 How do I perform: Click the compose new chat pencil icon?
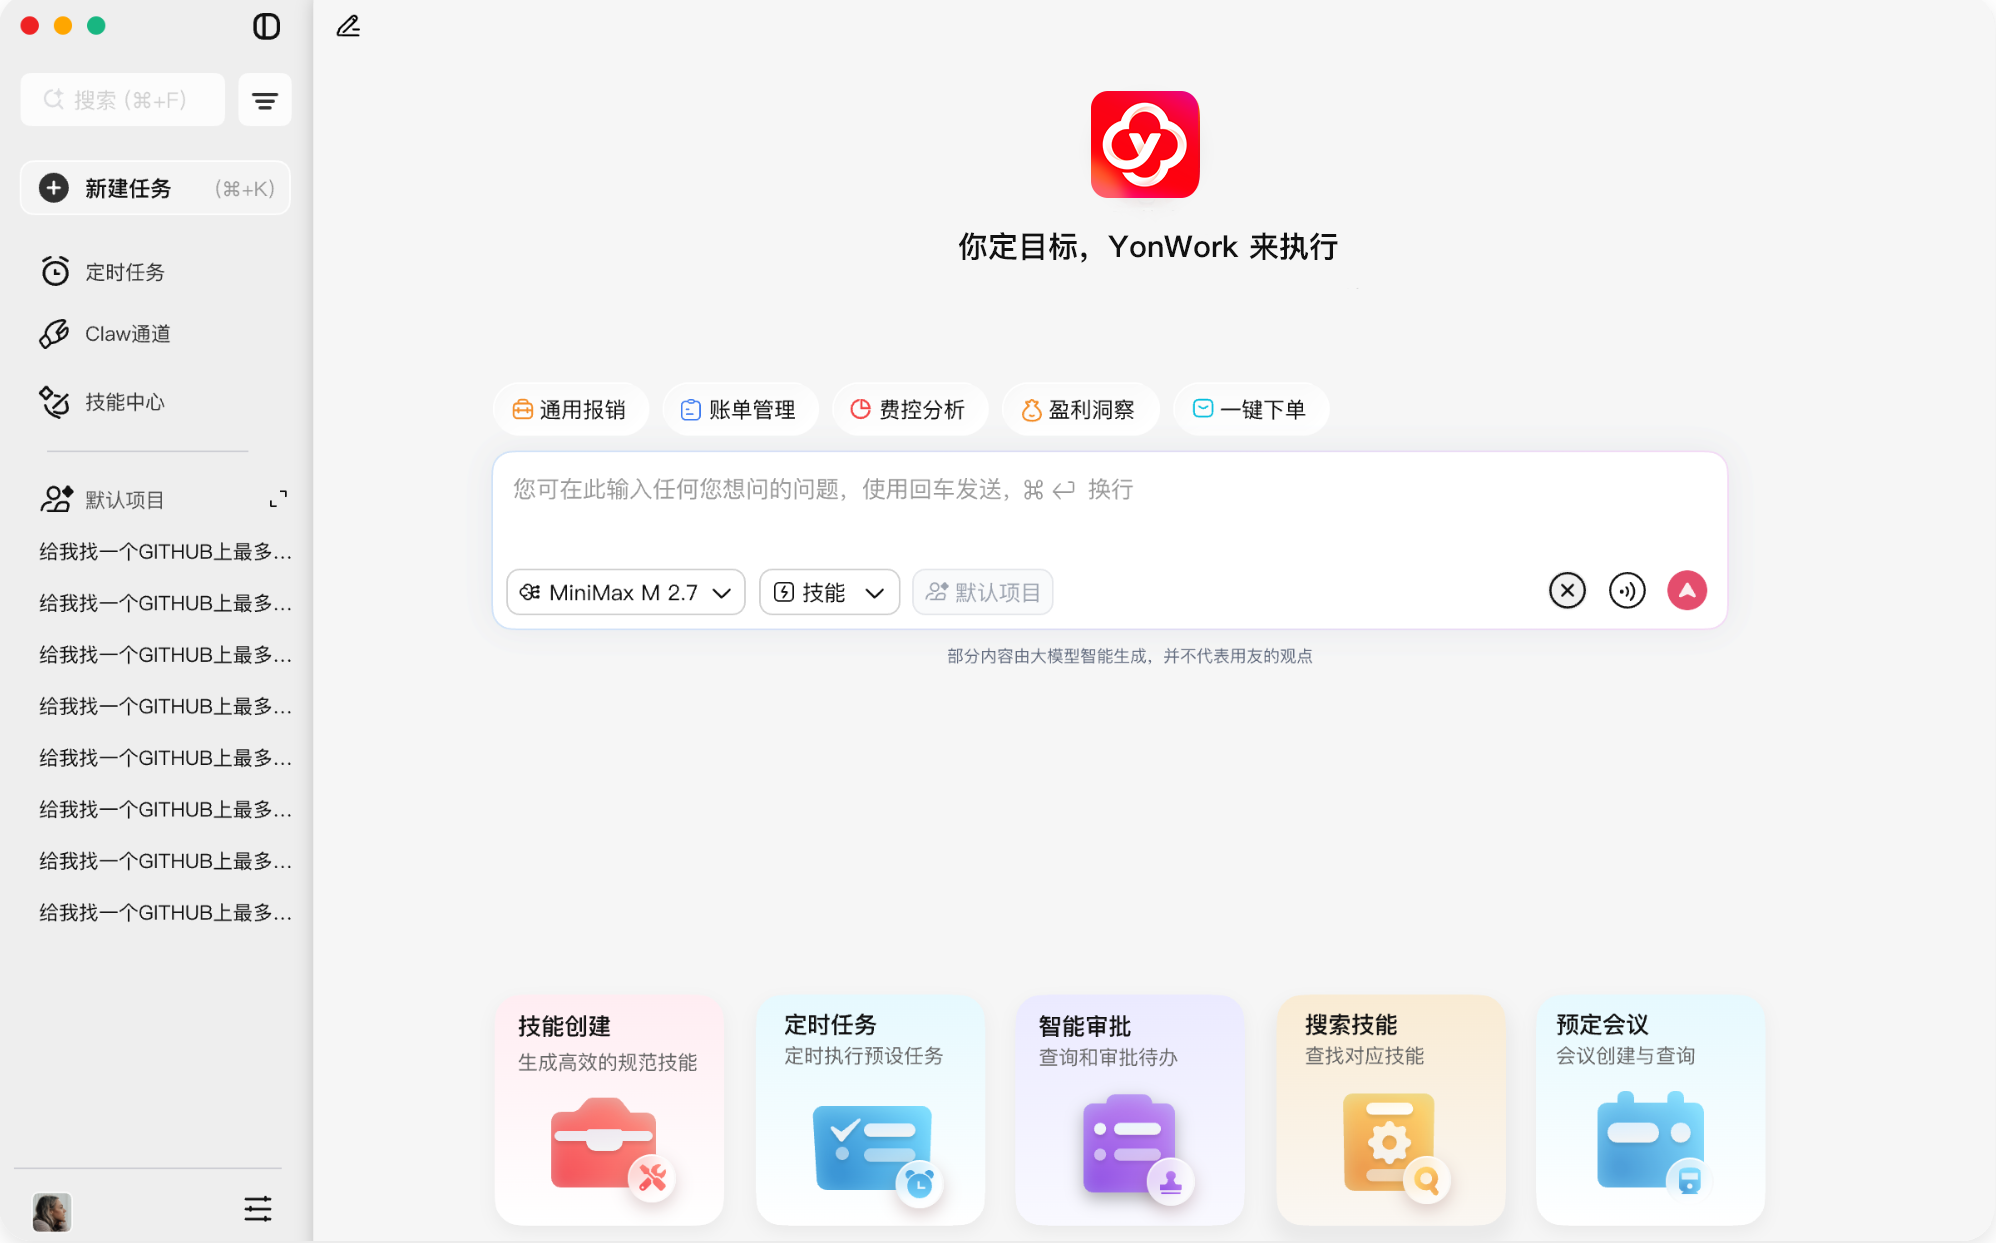point(348,26)
